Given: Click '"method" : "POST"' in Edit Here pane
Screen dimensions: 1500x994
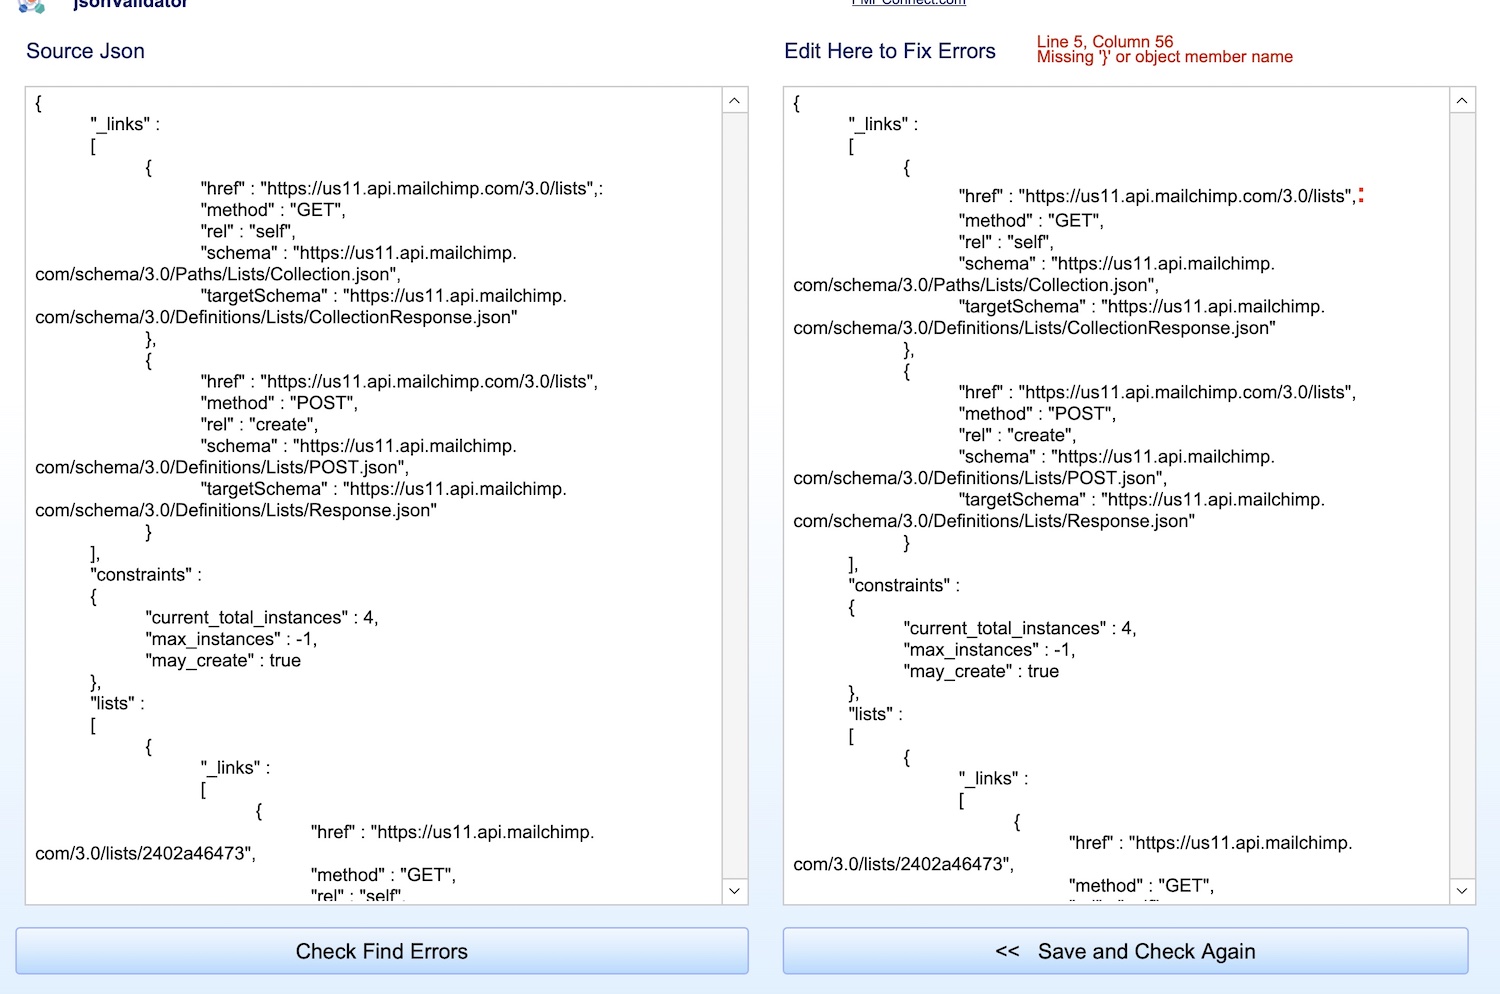Looking at the screenshot, I should (x=1037, y=414).
